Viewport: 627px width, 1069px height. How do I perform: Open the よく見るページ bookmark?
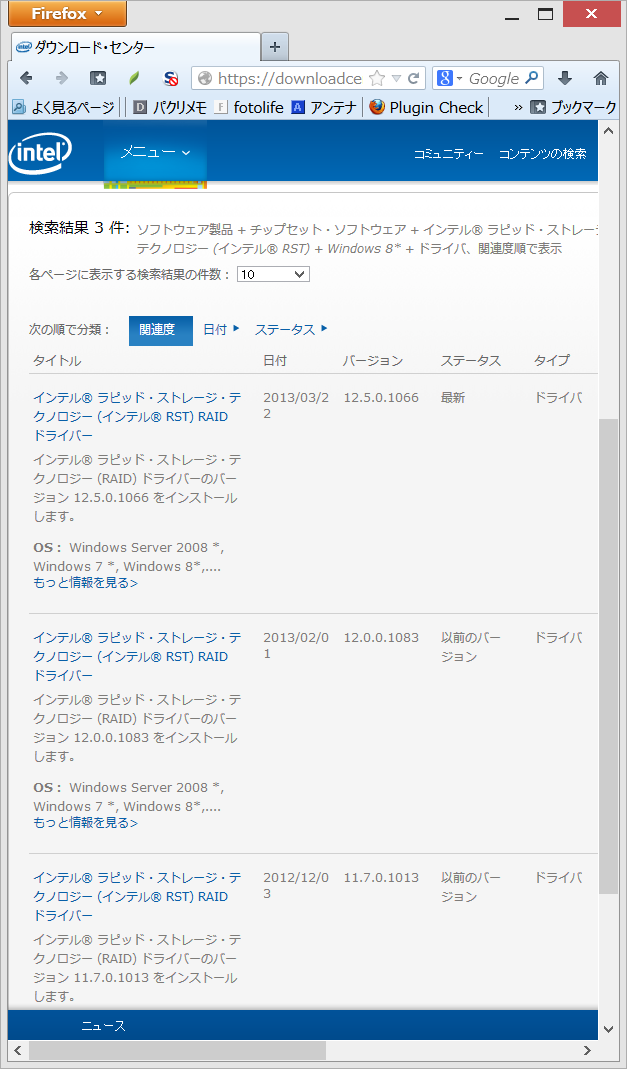64,107
